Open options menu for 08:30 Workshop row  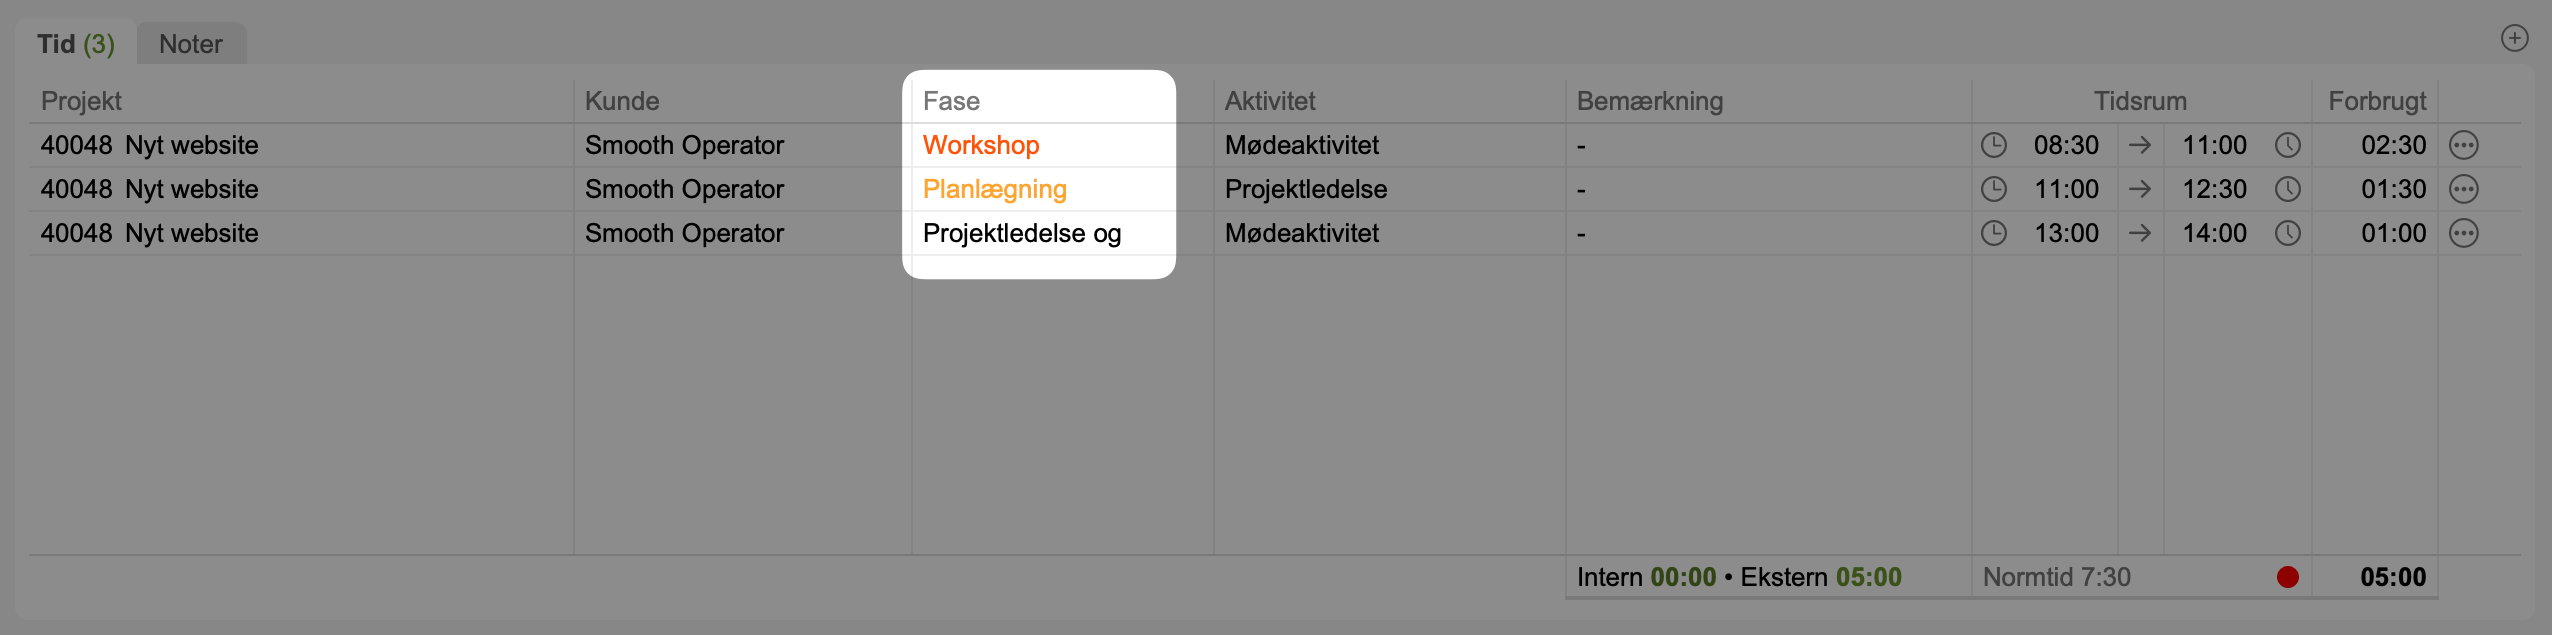(2463, 146)
